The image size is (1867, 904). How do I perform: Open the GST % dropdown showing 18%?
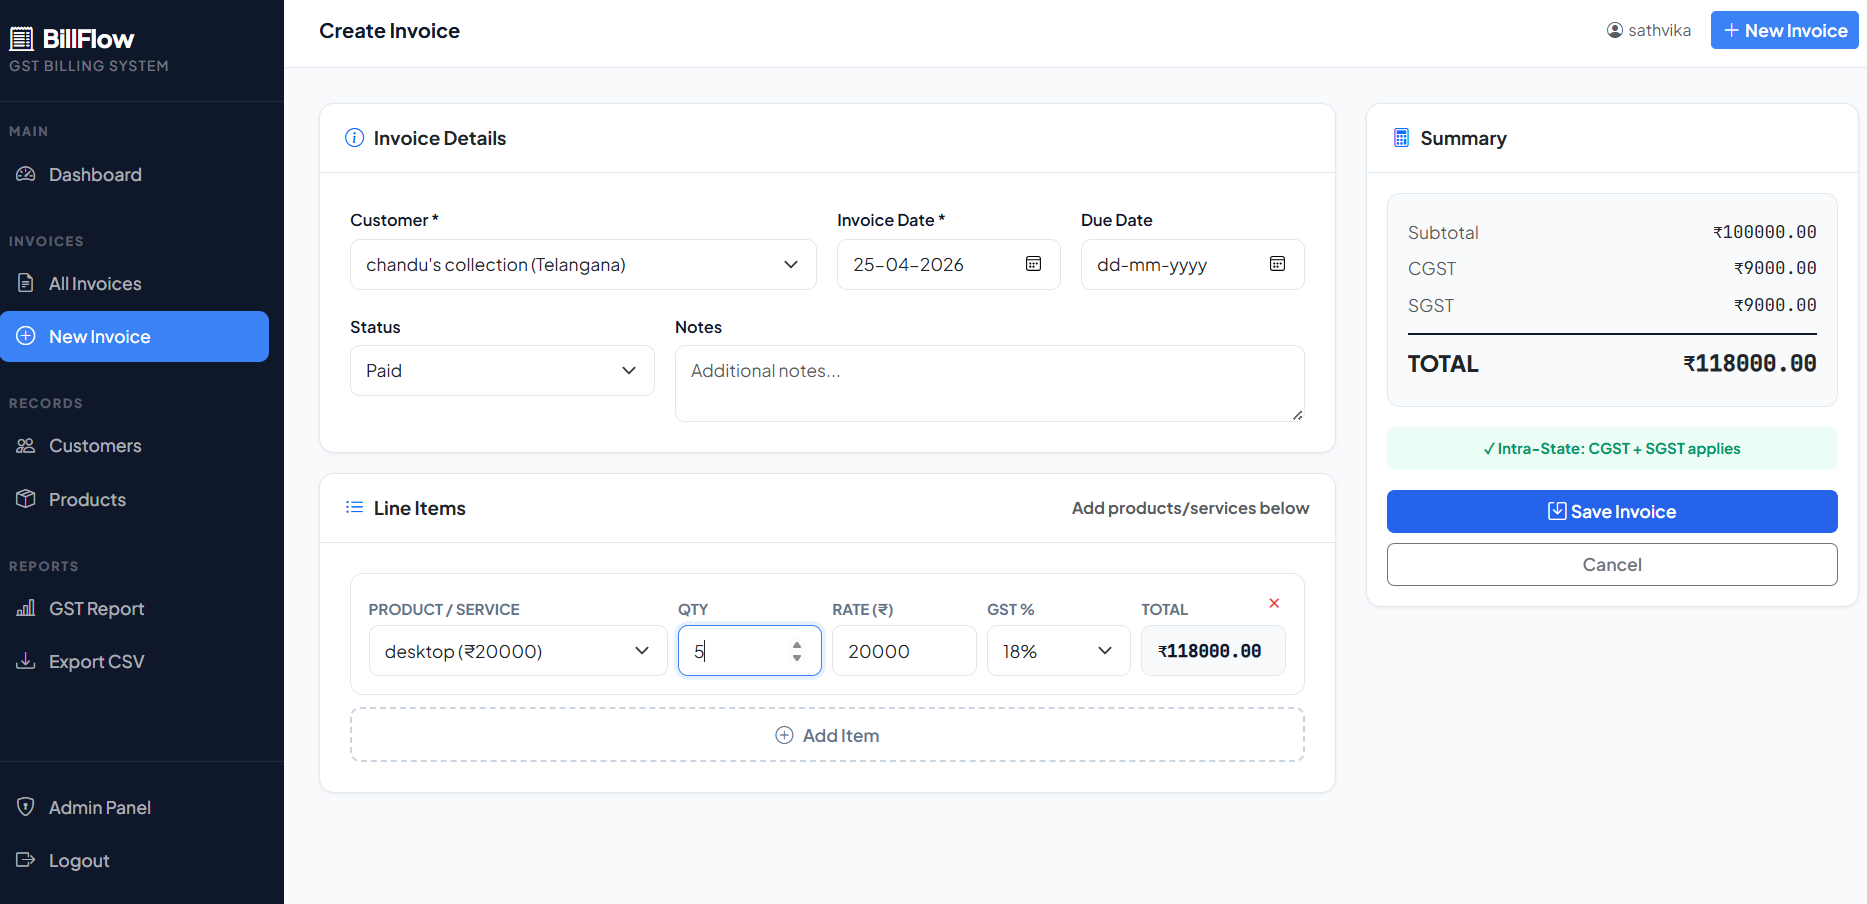click(1058, 651)
